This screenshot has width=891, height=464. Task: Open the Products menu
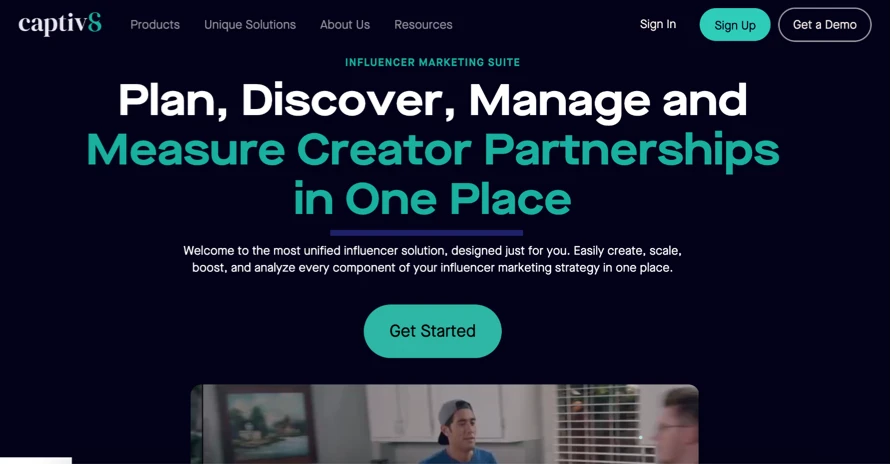pyautogui.click(x=155, y=25)
